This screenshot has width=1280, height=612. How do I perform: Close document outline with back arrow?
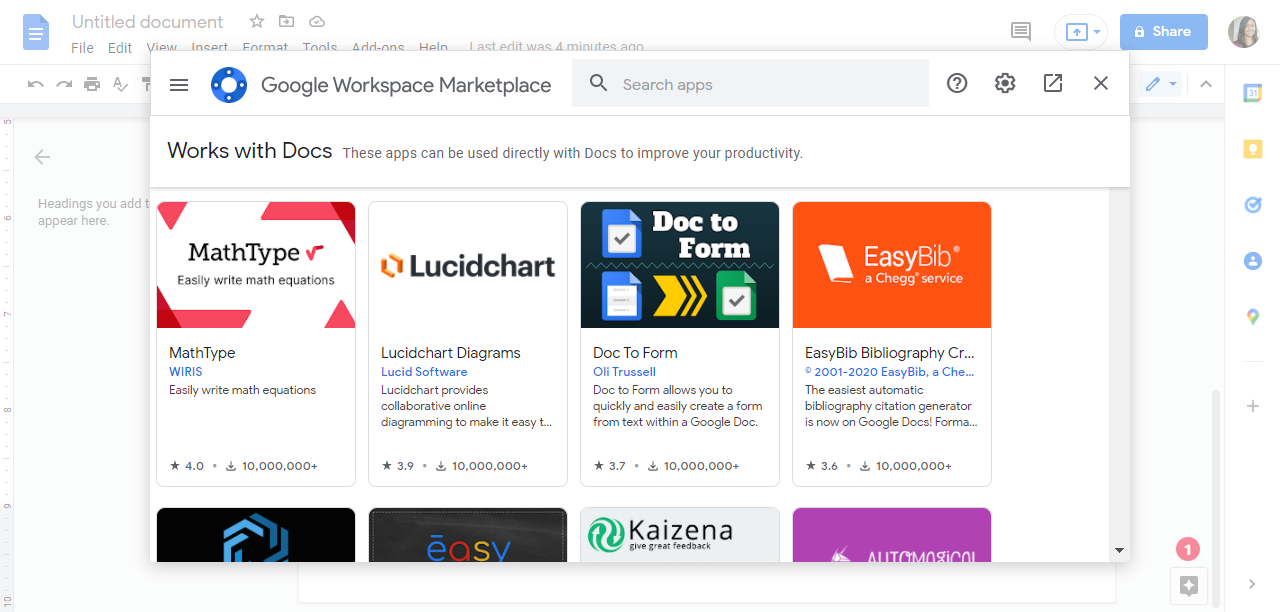[x=42, y=156]
